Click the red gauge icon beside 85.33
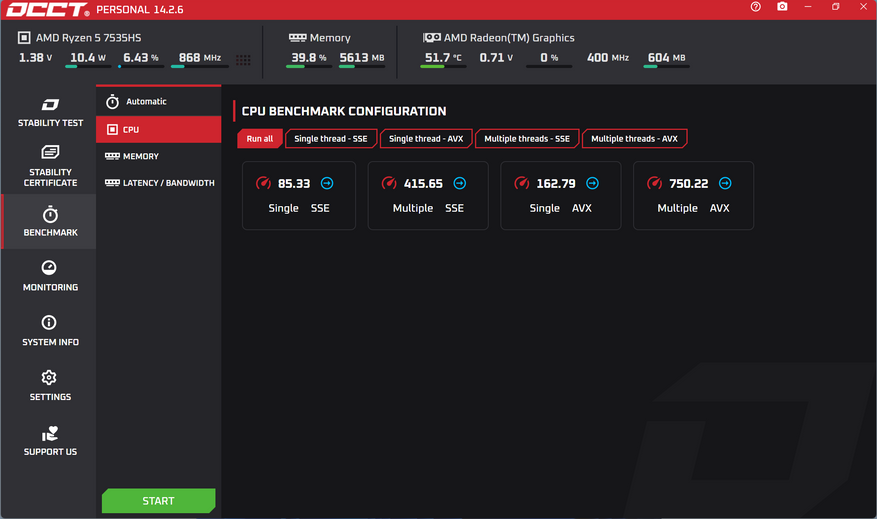 (263, 183)
